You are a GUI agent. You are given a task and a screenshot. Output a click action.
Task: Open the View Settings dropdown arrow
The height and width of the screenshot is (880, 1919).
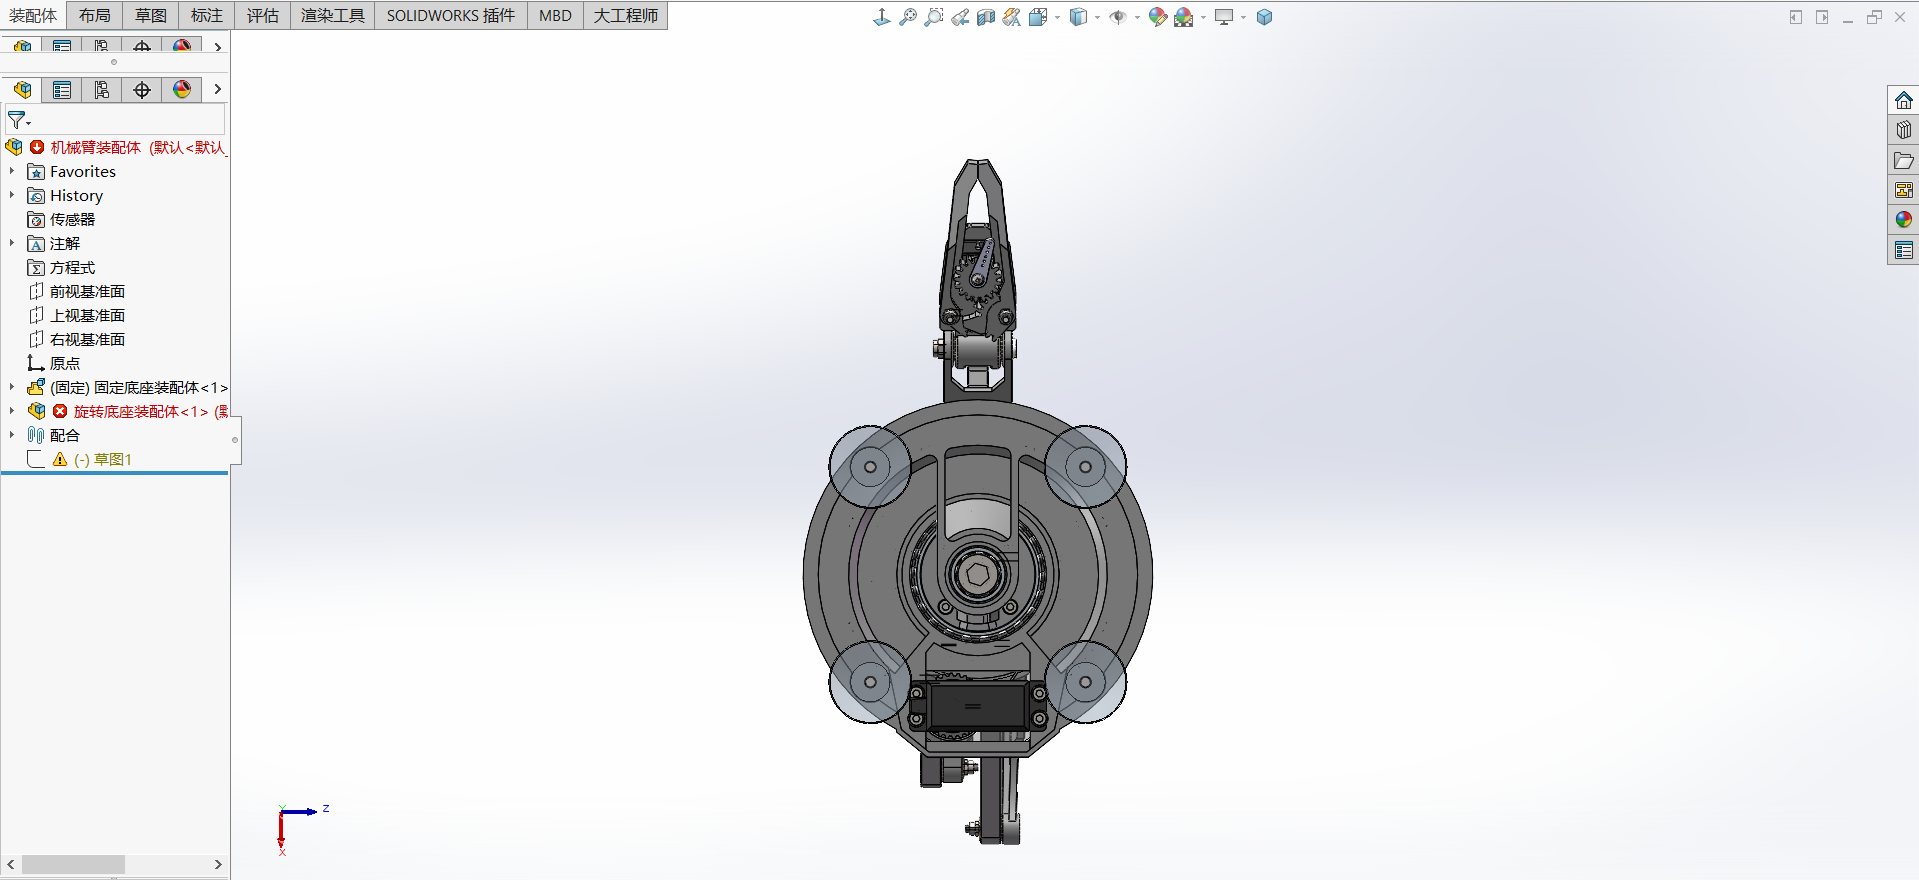click(1243, 18)
